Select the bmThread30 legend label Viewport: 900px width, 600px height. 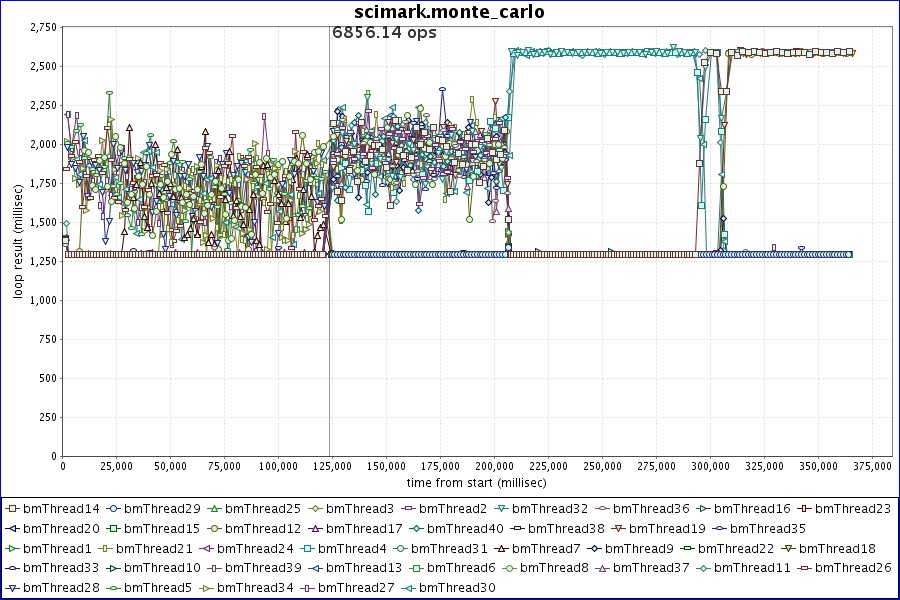[x=459, y=588]
